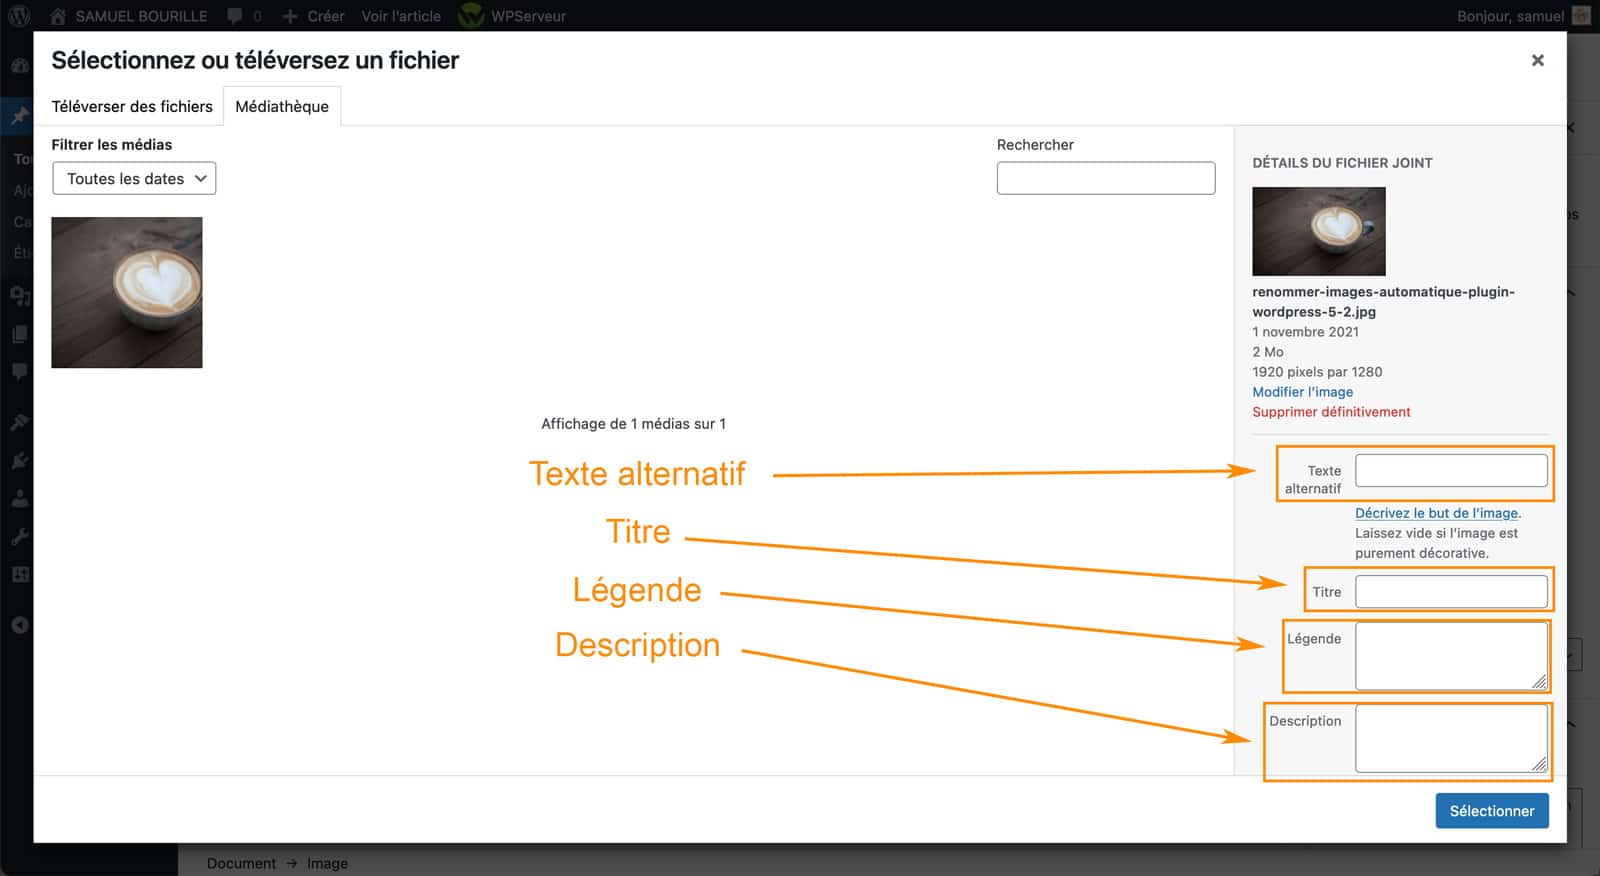Screen dimensions: 1600x876
Task: Select the Médiathèque tab
Action: coord(282,107)
